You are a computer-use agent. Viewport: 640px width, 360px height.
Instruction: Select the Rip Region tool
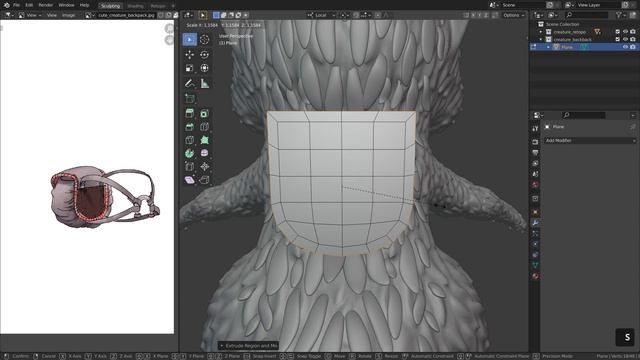pyautogui.click(x=204, y=180)
